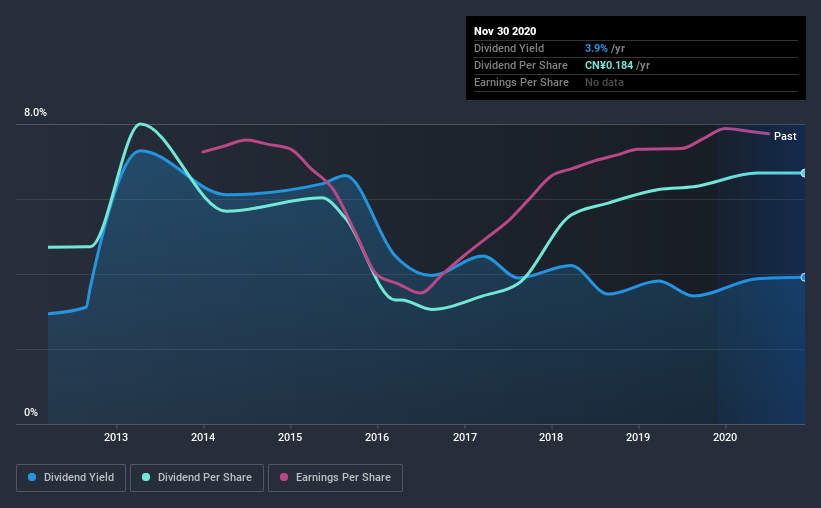Viewport: 821px width, 508px height.
Task: Click the pink Earnings Per Share legend dot
Action: [284, 477]
